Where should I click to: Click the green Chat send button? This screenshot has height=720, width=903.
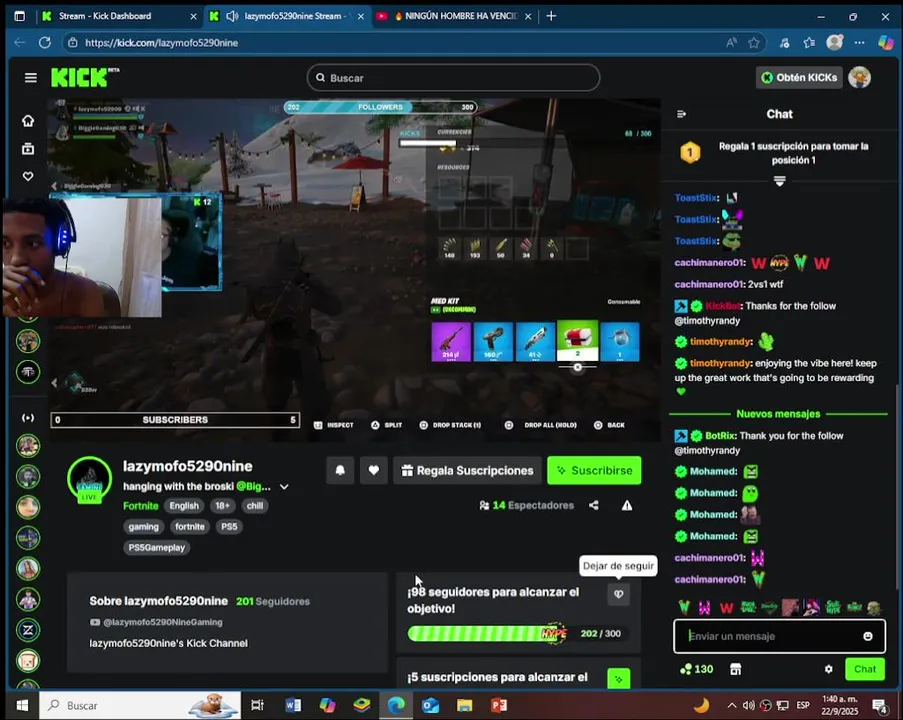point(865,669)
